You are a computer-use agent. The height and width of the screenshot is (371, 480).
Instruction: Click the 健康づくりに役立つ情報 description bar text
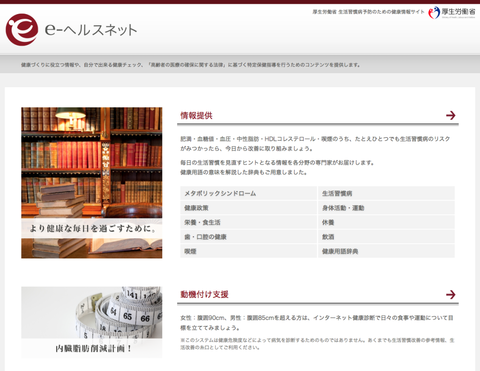pyautogui.click(x=190, y=65)
